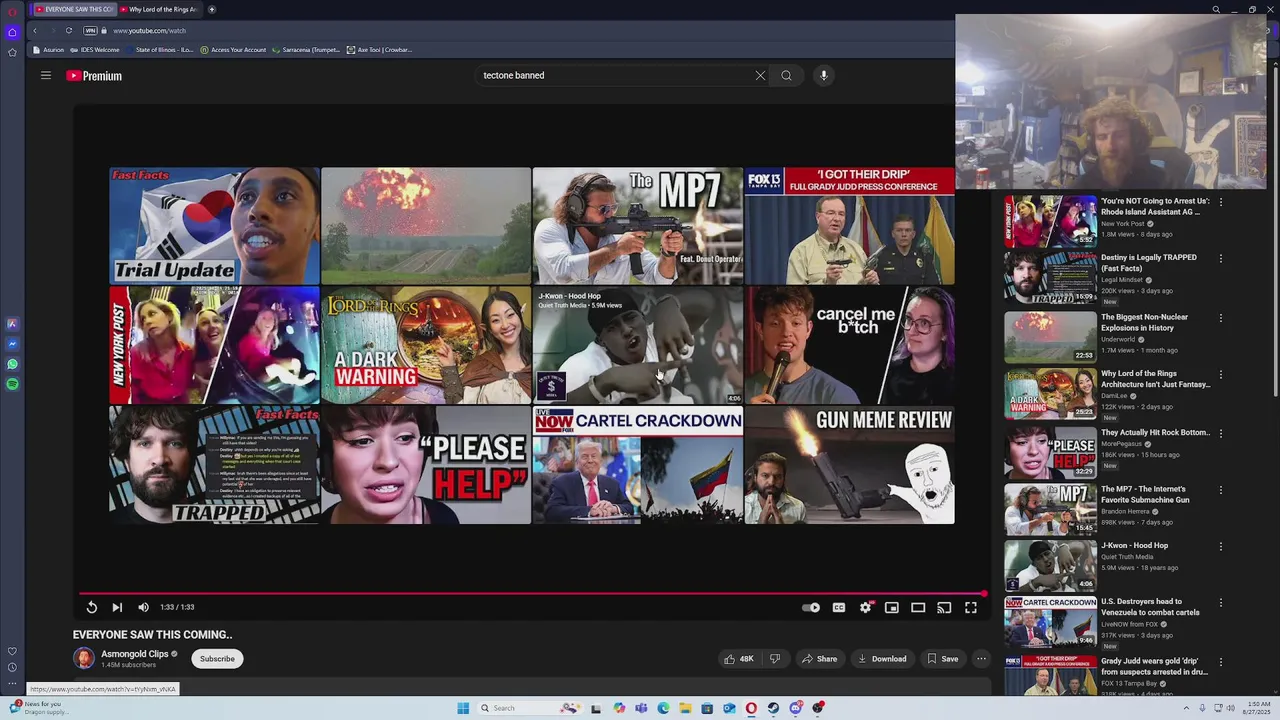This screenshot has width=1280, height=720.
Task: Activate miniplayer mode icon
Action: 892,607
